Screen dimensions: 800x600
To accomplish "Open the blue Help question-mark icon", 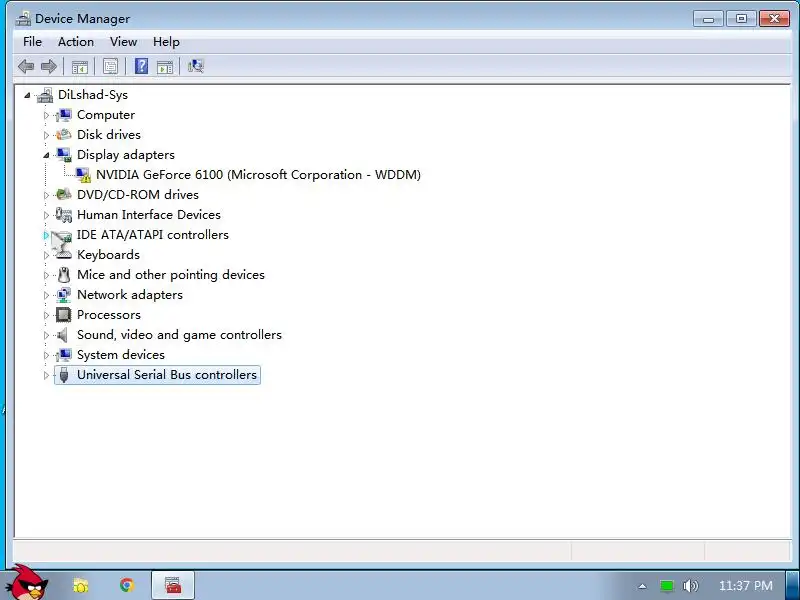I will [141, 66].
